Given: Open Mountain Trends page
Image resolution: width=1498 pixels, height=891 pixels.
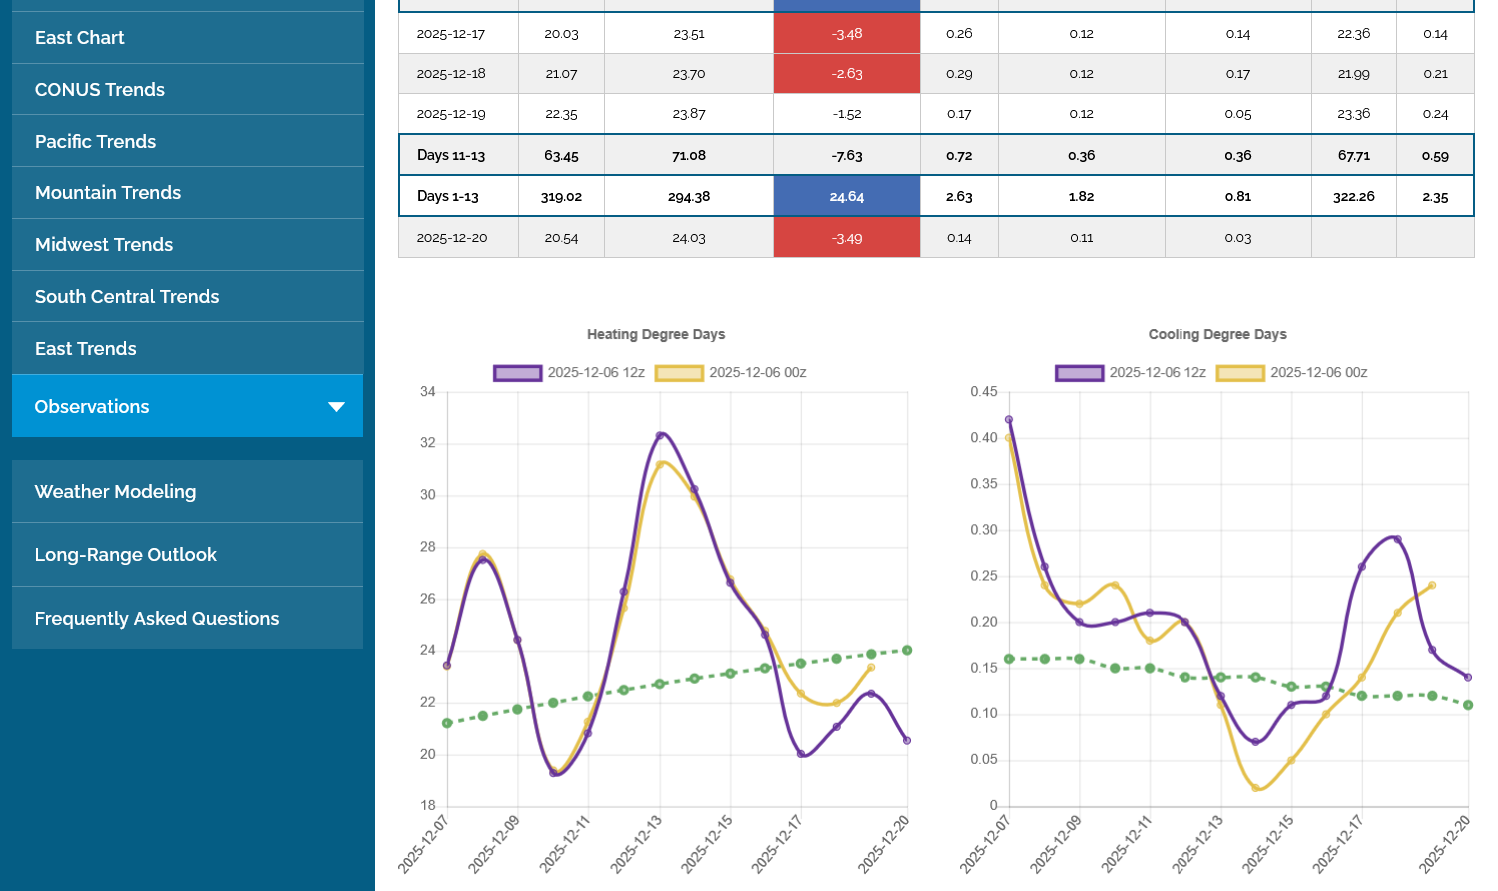Looking at the screenshot, I should (x=107, y=193).
